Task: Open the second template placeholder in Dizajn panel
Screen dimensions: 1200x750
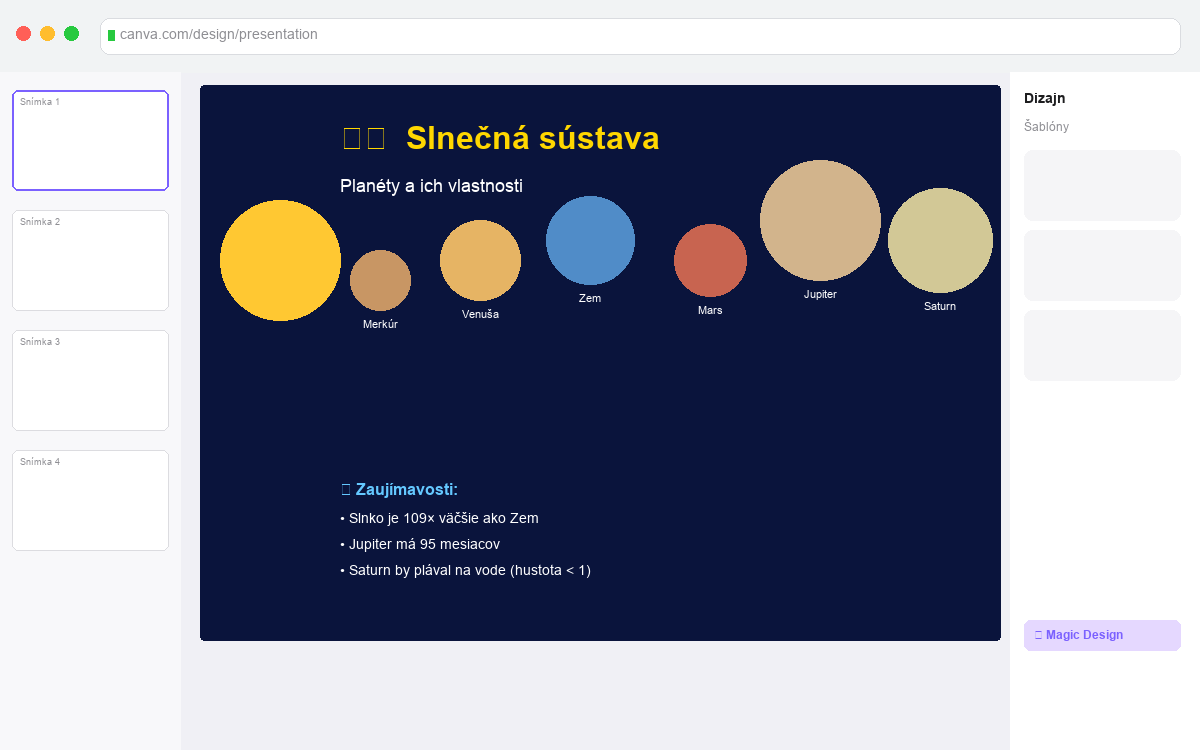Action: pos(1101,265)
